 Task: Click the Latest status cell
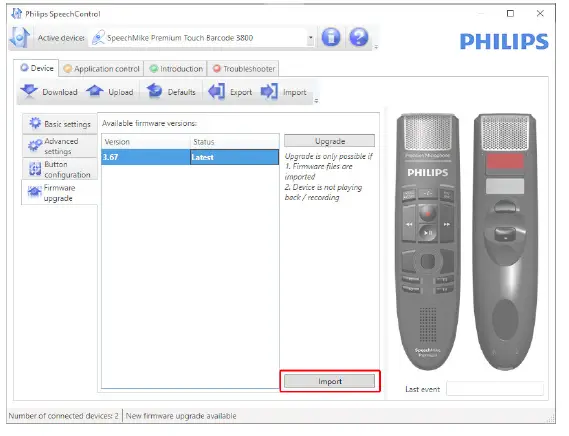pos(234,157)
